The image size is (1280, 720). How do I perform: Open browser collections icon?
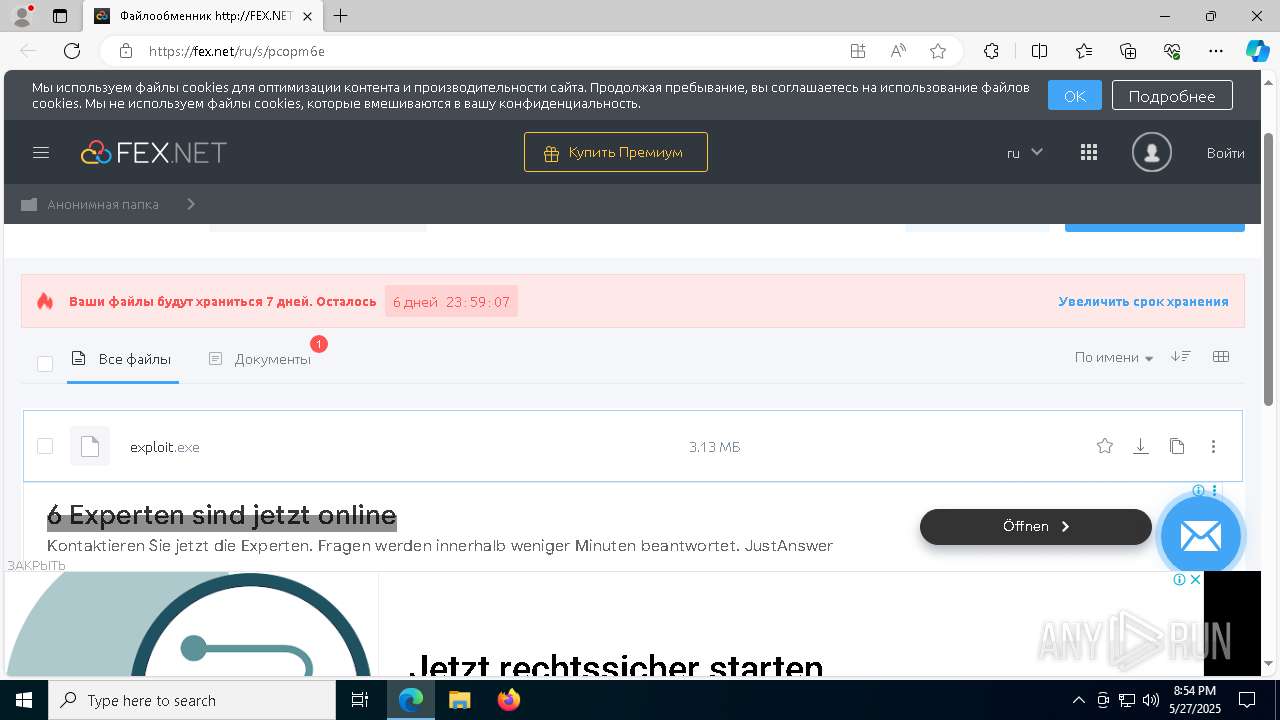click(x=1128, y=51)
